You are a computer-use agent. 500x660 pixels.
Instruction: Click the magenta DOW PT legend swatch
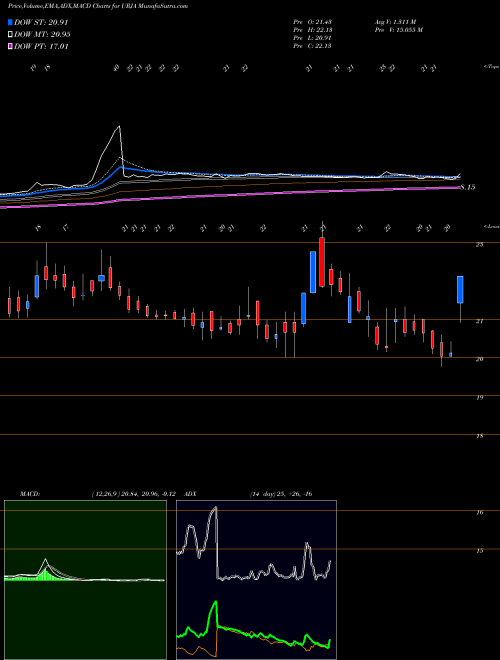click(x=10, y=46)
